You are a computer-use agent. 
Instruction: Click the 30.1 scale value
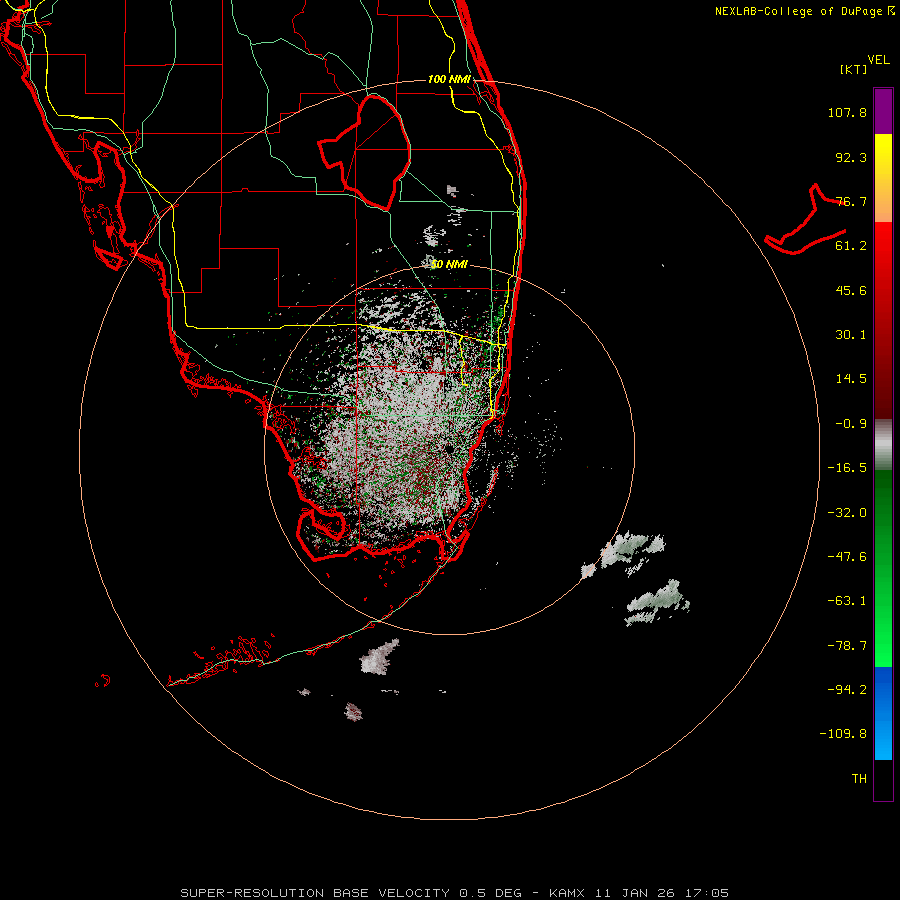click(851, 335)
